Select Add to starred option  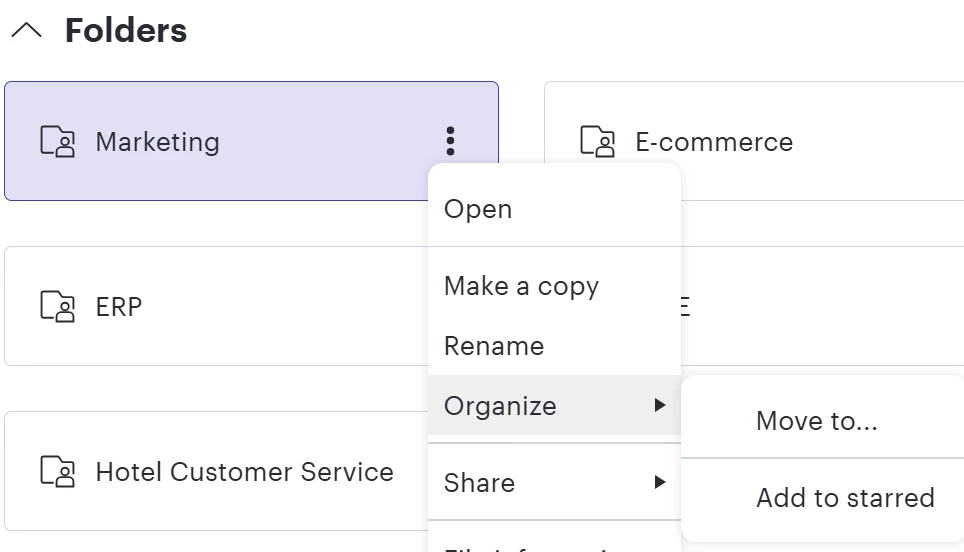845,498
